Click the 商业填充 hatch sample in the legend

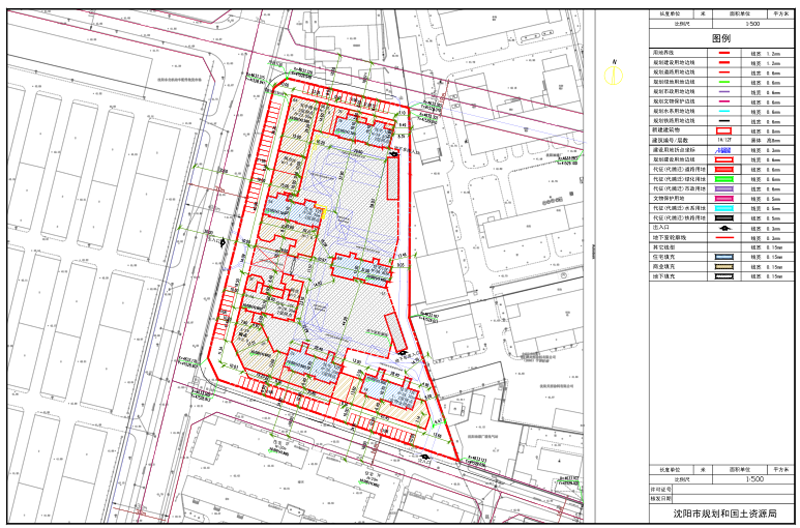pyautogui.click(x=722, y=267)
